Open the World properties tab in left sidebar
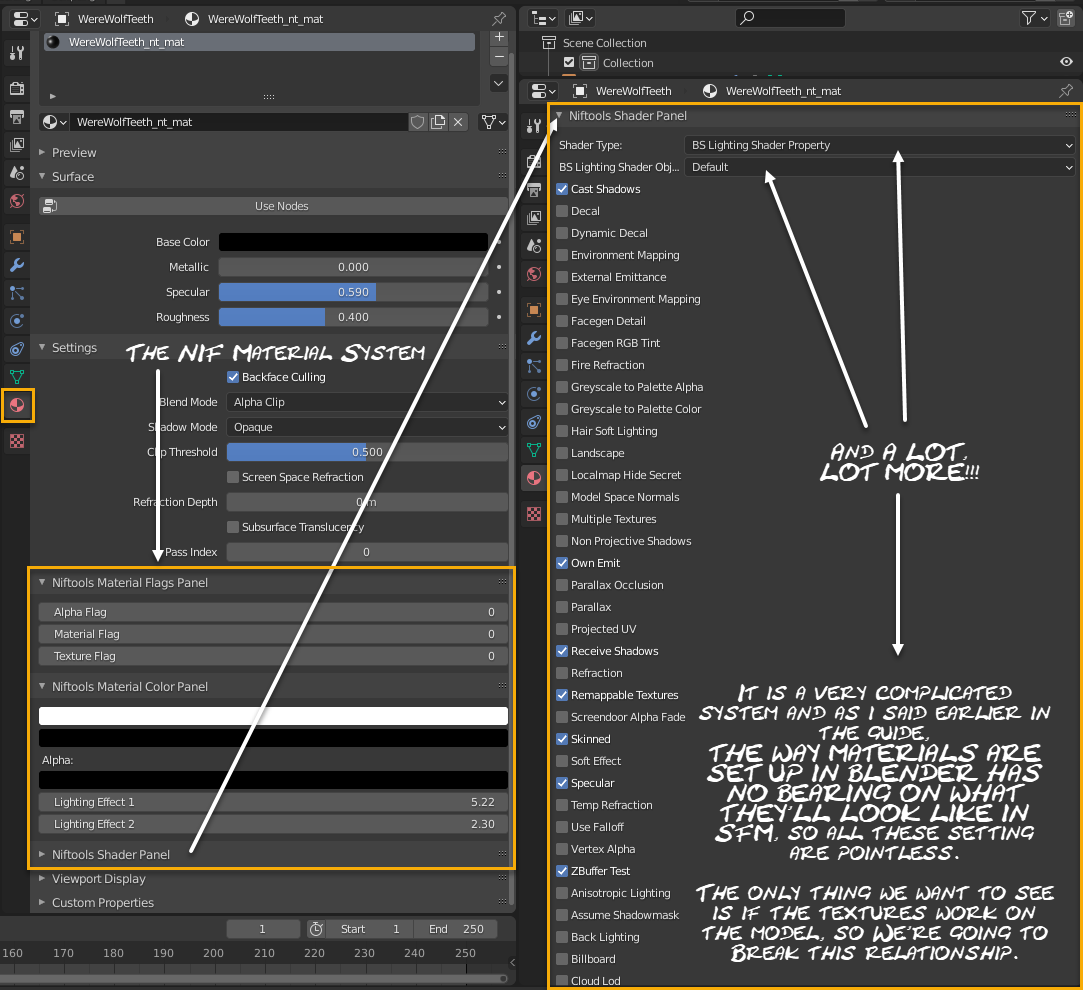This screenshot has width=1083, height=990. 17,201
